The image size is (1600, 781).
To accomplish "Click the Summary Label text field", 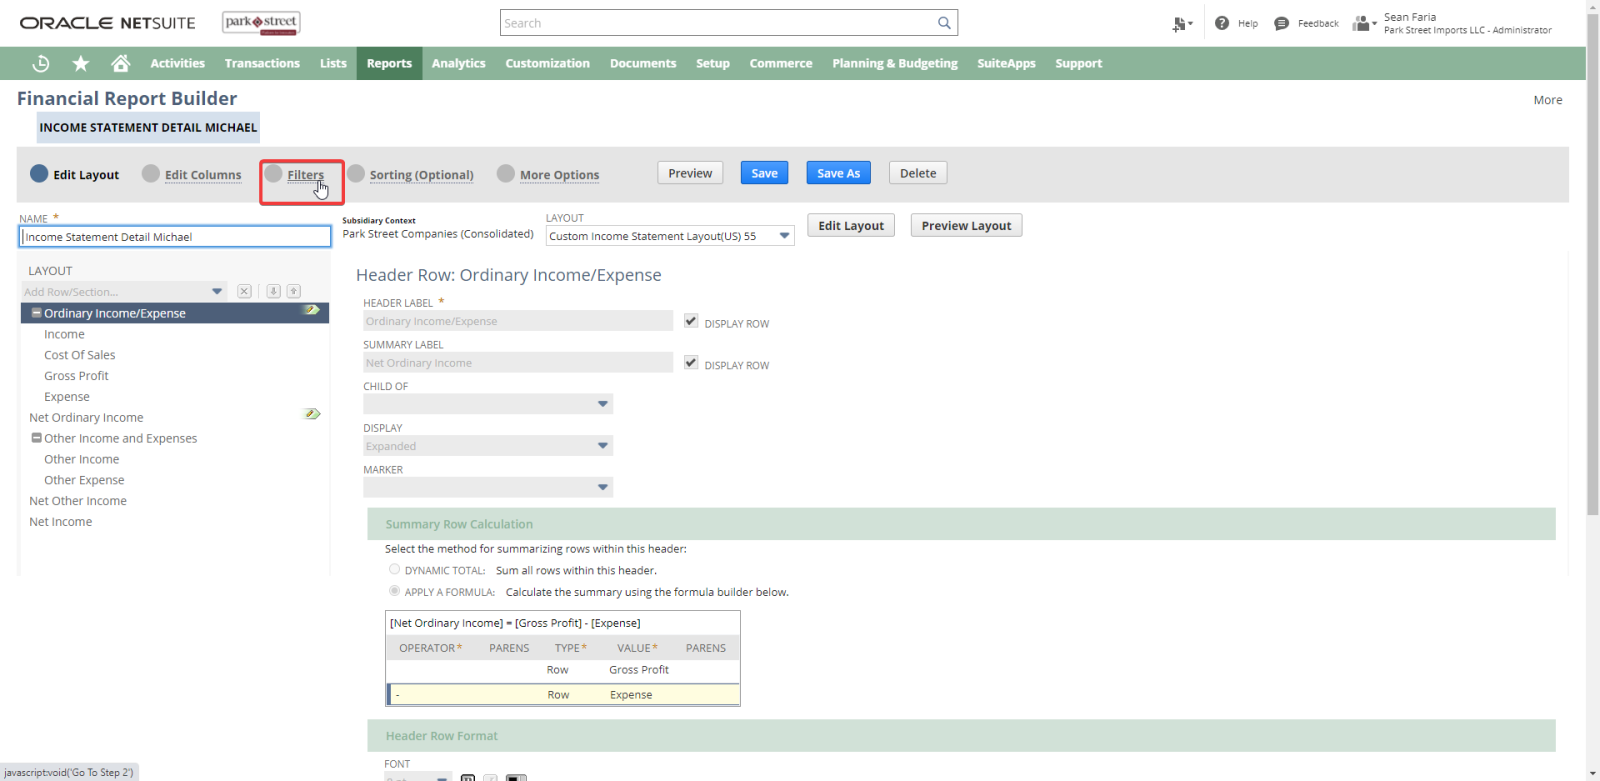I will click(x=518, y=363).
